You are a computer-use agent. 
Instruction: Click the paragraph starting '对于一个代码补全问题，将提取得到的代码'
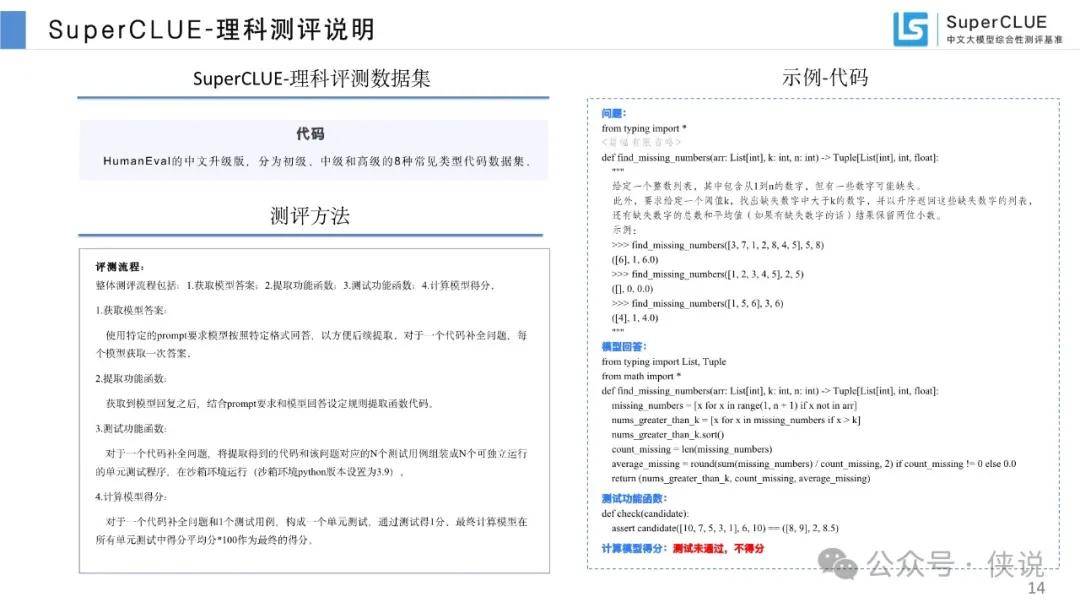311,463
